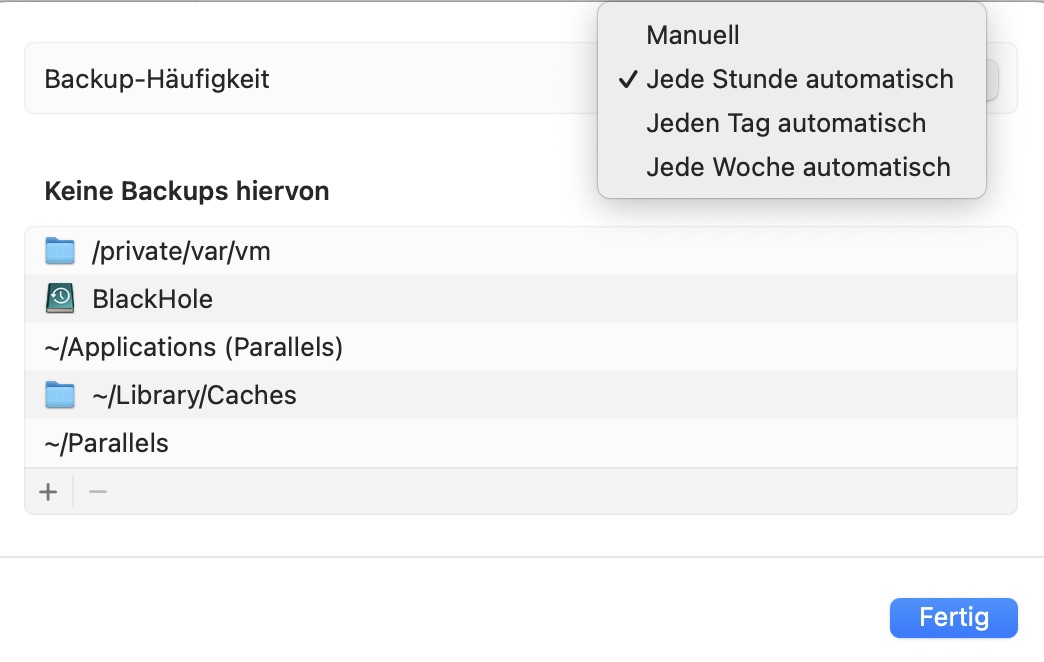The image size is (1044, 662).
Task: Remove the selected exclusion with the minus button
Action: [x=98, y=492]
